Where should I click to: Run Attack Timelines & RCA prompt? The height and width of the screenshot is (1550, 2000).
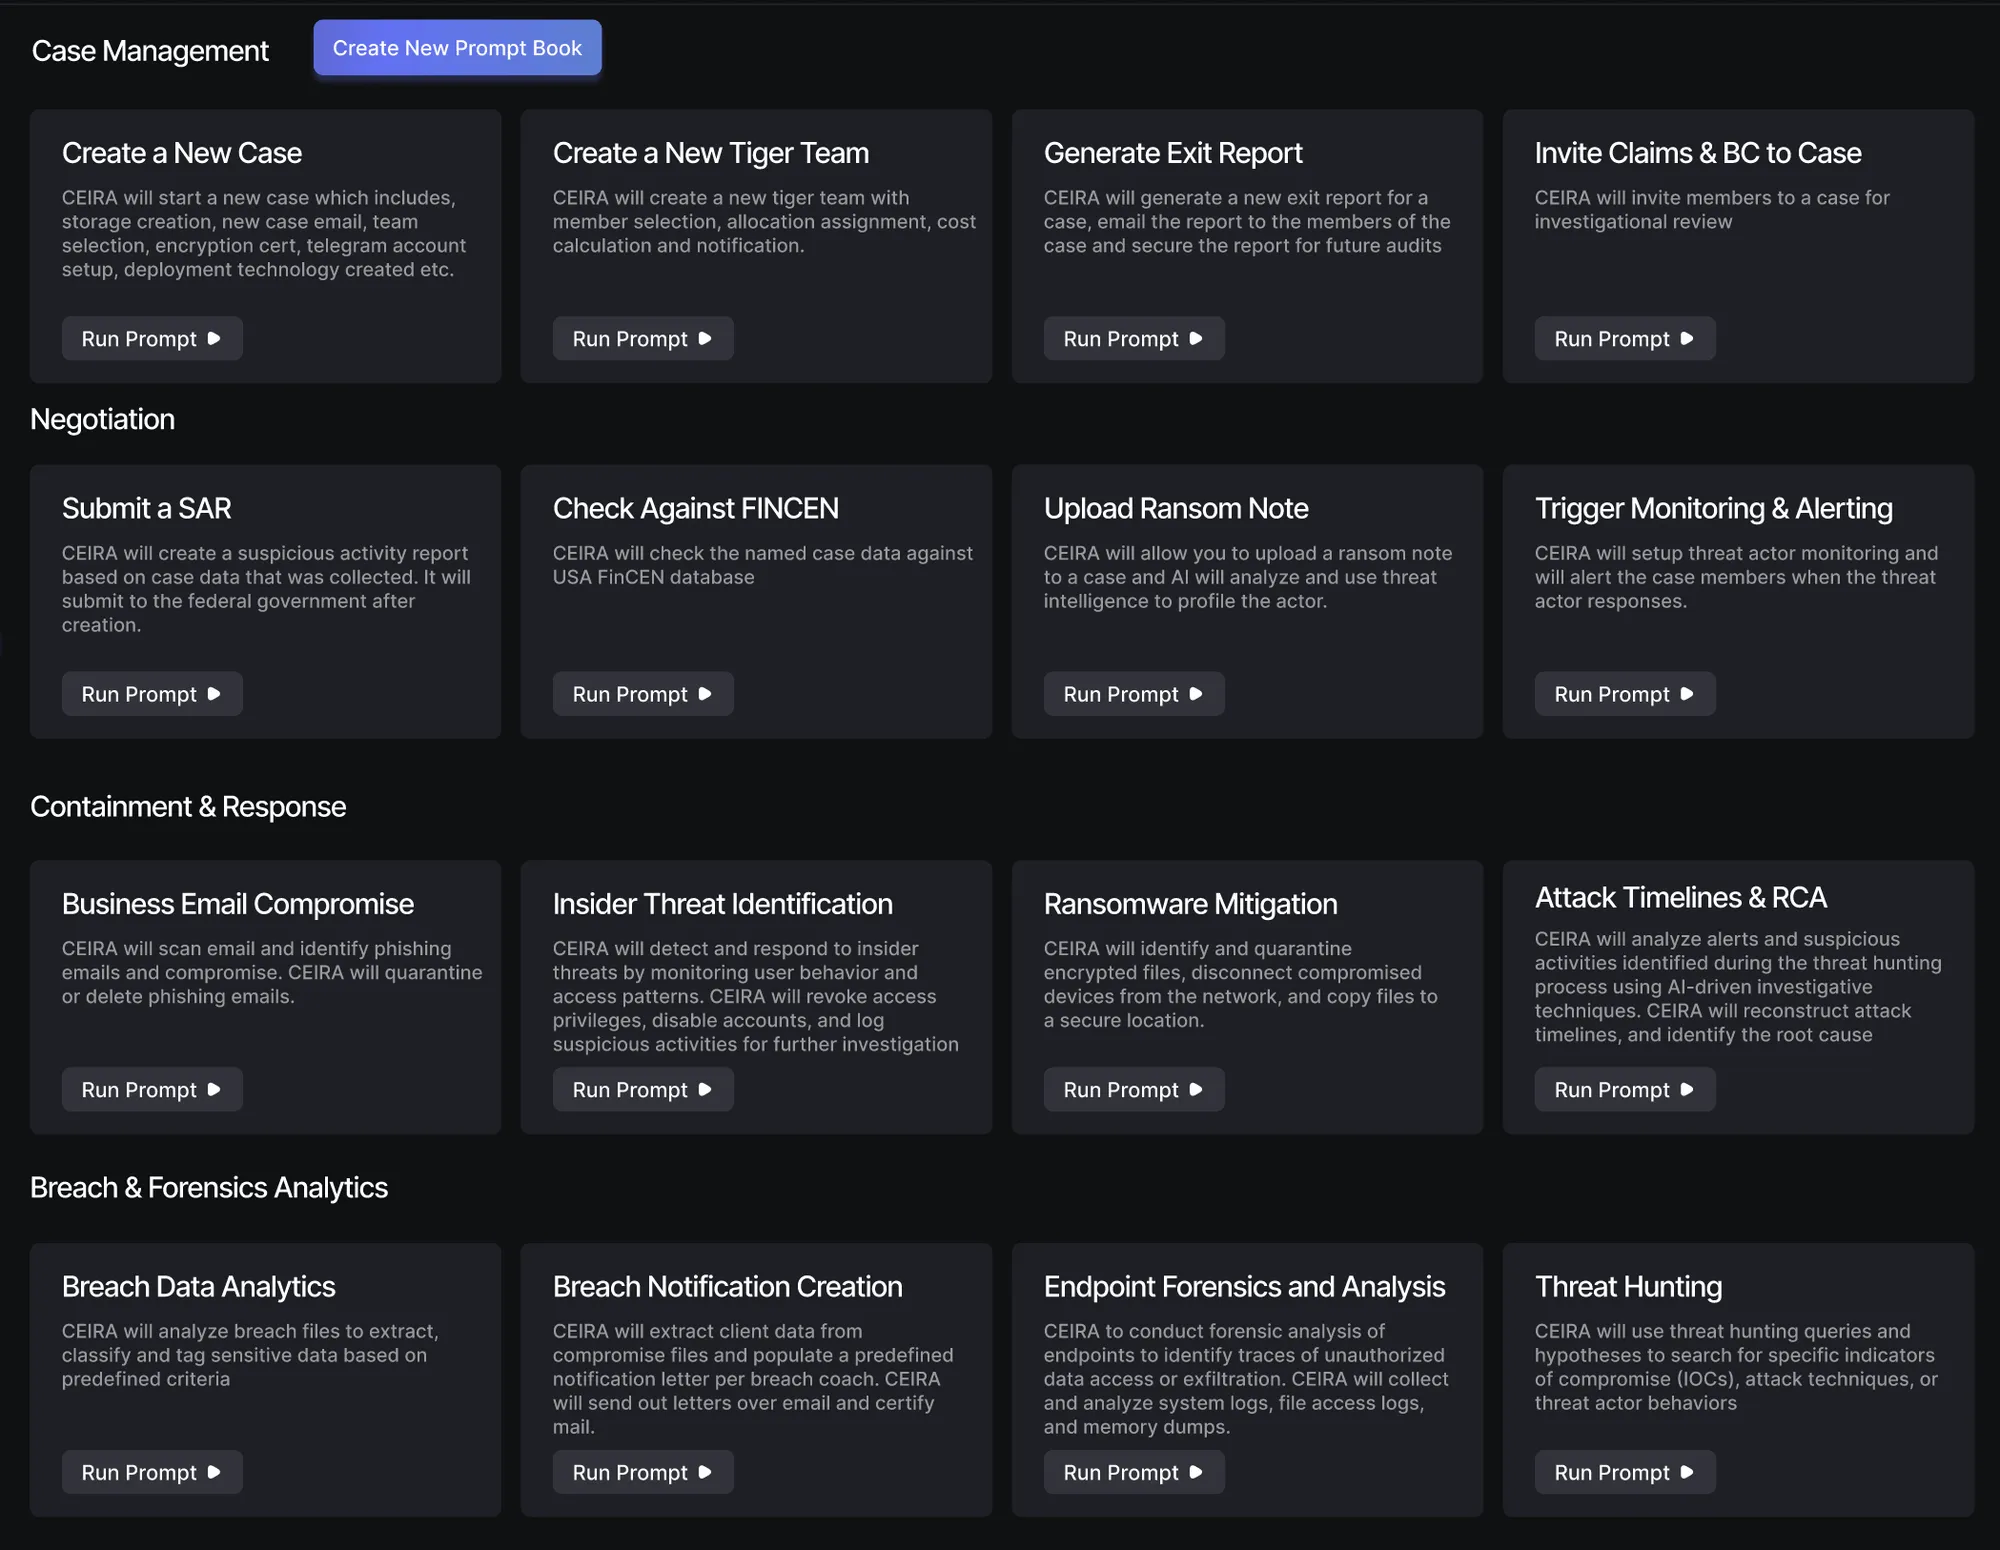(1625, 1090)
